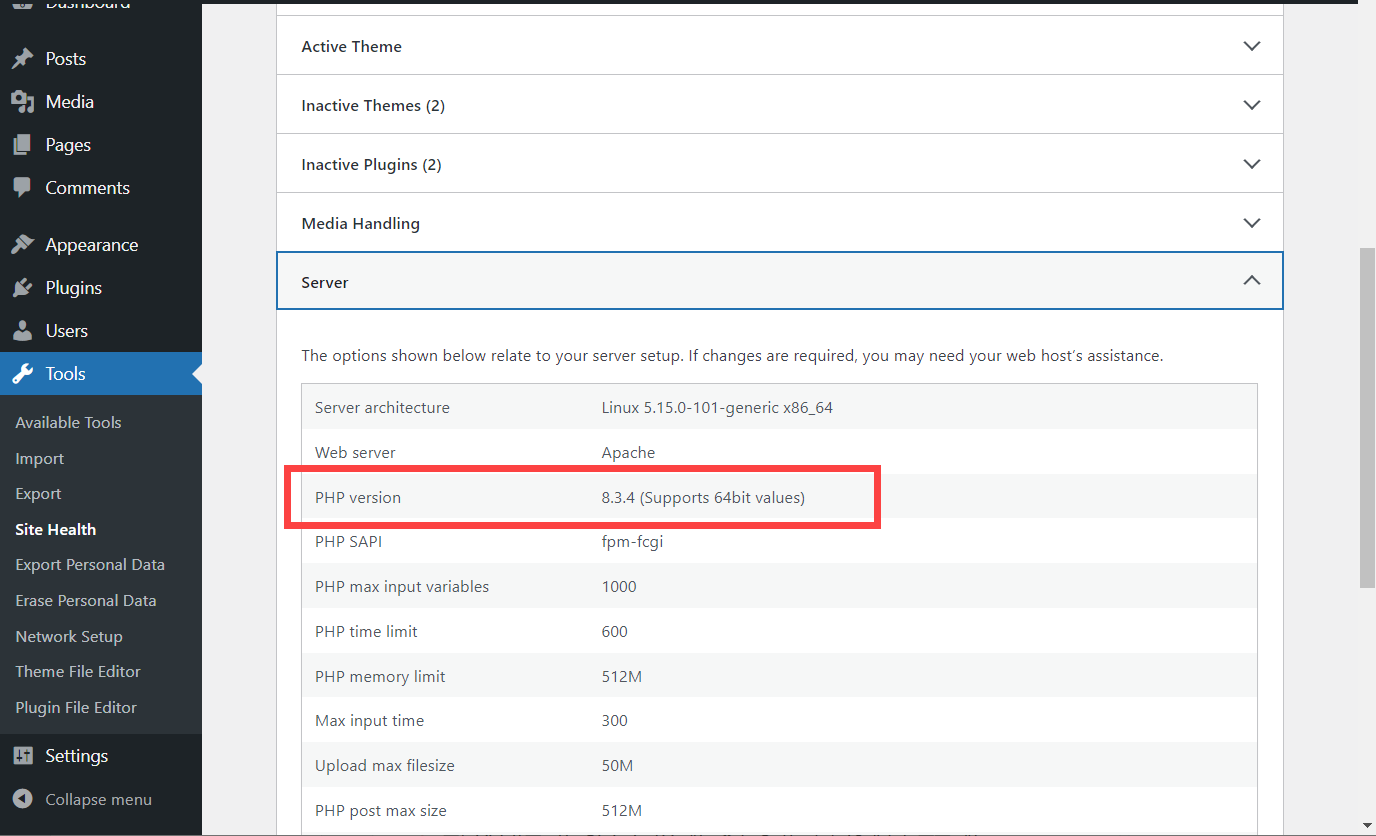Click the page vertical scrollbar thumb
The image size is (1376, 836).
click(x=1367, y=418)
